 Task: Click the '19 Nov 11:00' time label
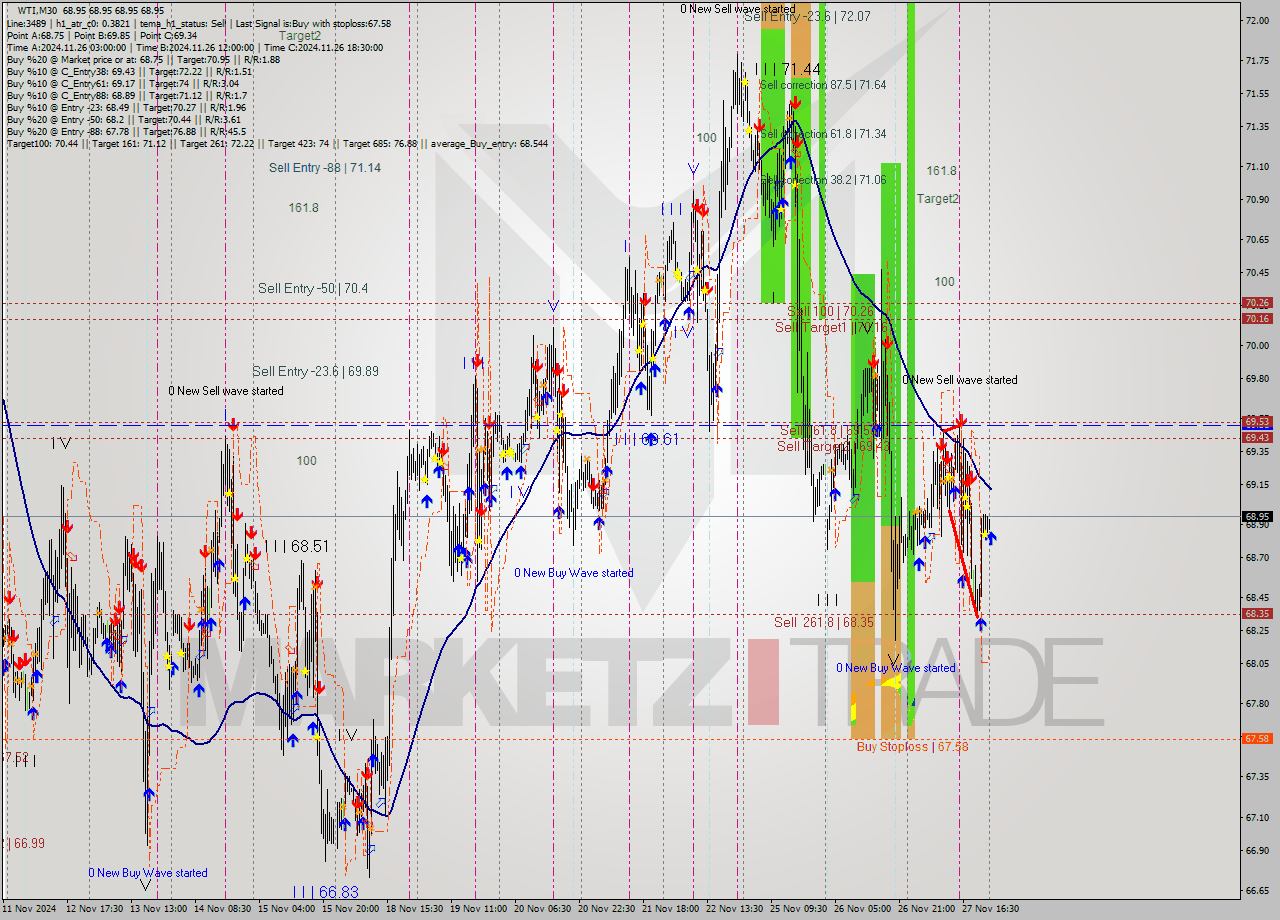pyautogui.click(x=478, y=909)
